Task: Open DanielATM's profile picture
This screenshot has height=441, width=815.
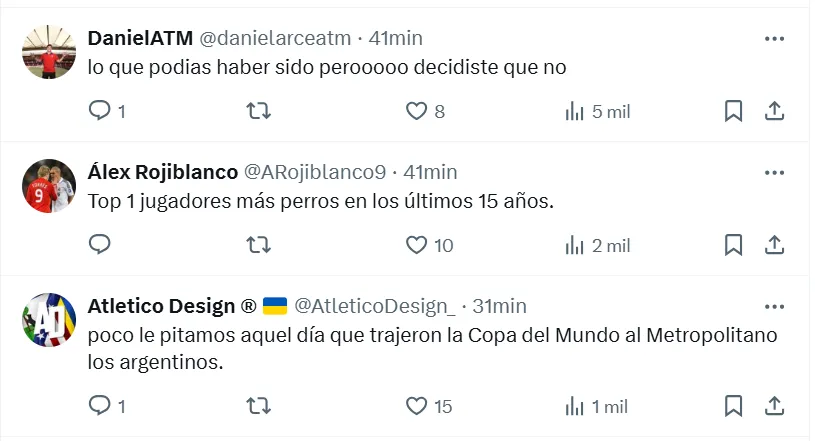Action: pyautogui.click(x=49, y=52)
